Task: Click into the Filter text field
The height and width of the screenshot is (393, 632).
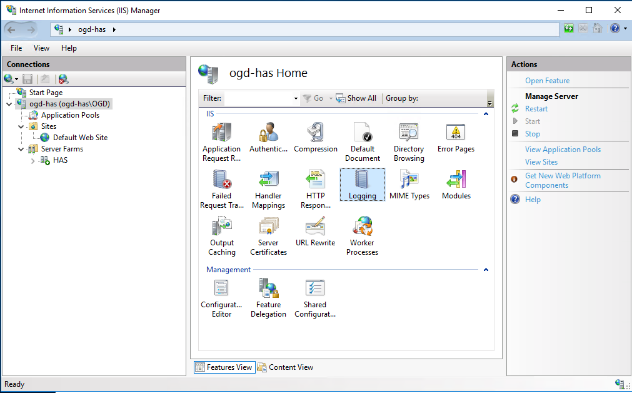Action: pos(258,98)
